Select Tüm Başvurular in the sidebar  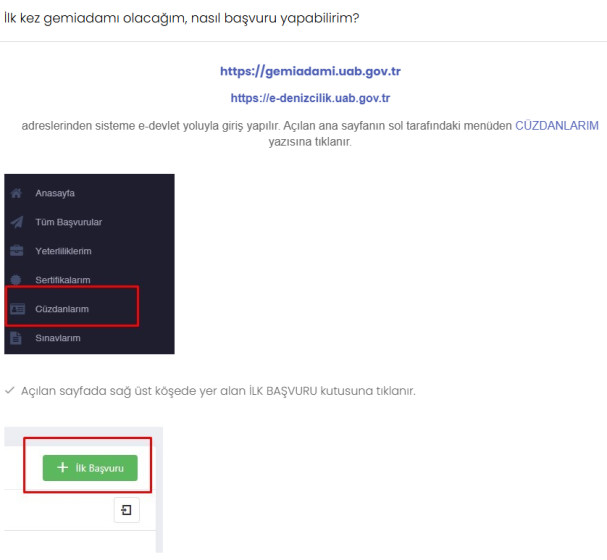tap(68, 222)
